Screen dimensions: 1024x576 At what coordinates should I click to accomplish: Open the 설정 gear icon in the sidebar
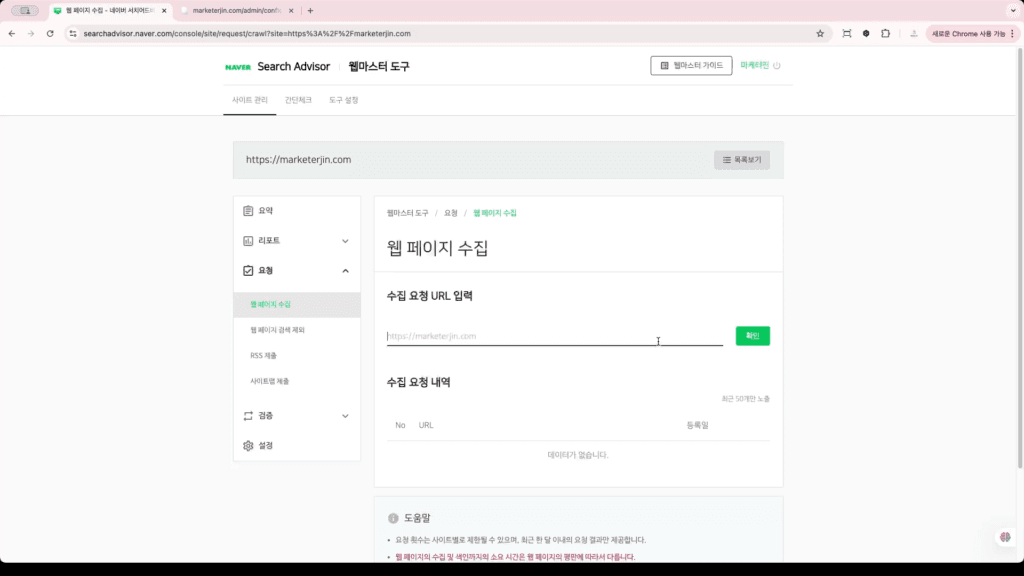pos(247,445)
